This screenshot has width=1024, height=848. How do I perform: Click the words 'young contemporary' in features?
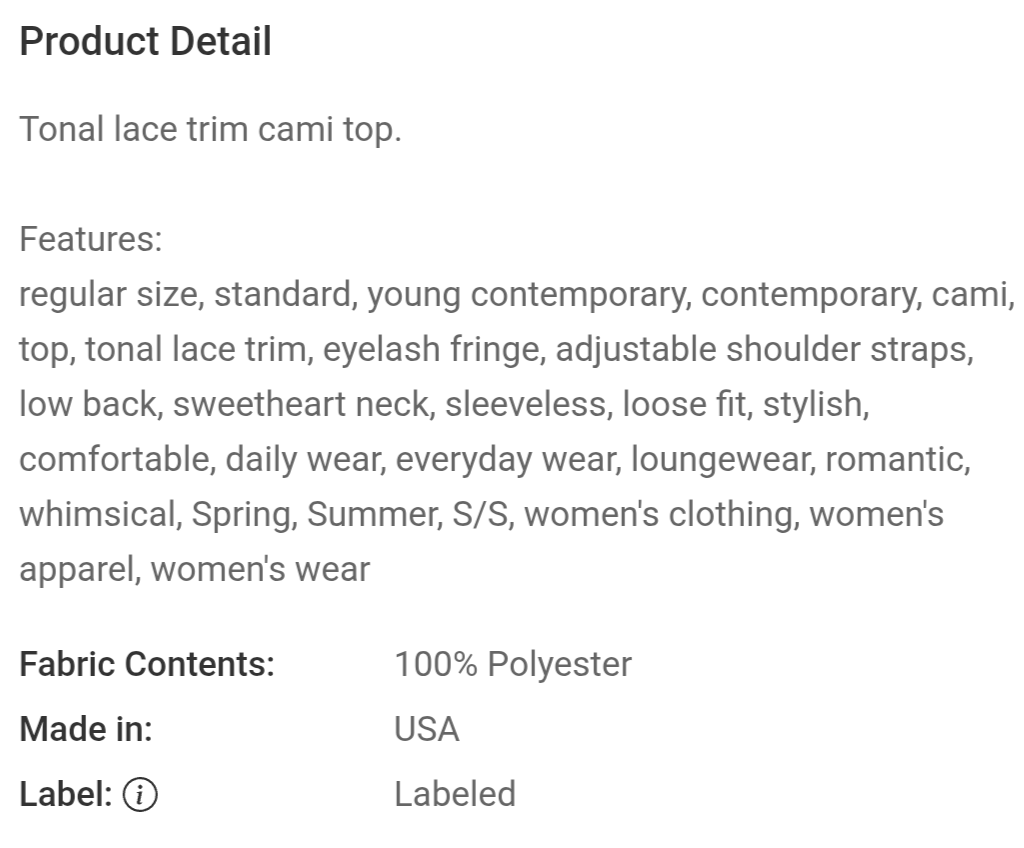coord(526,295)
